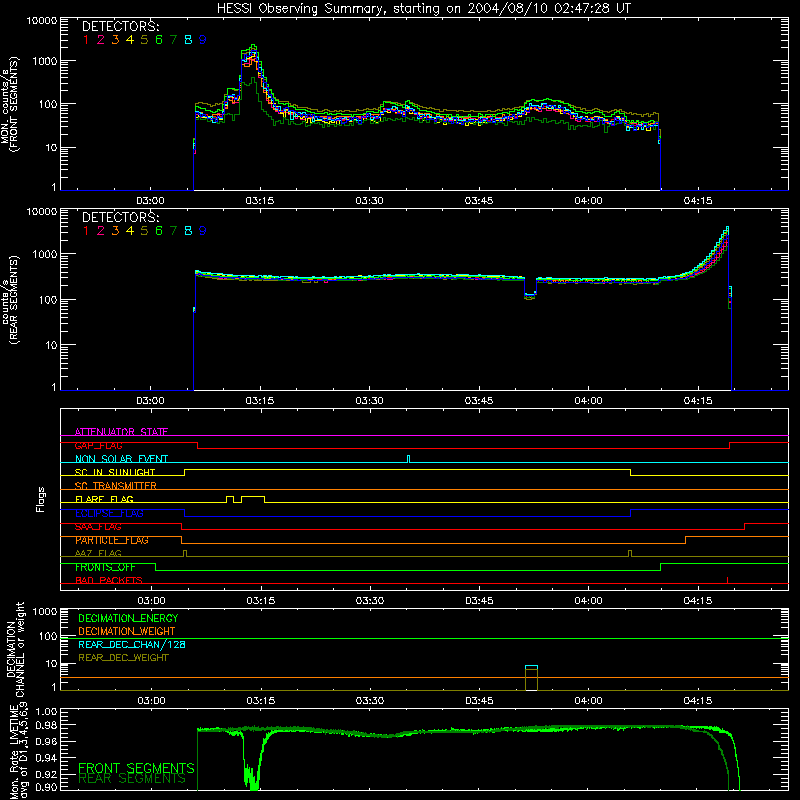Screen dimensions: 800x800
Task: Select detector 9 in the rear segments legend
Action: point(203,231)
